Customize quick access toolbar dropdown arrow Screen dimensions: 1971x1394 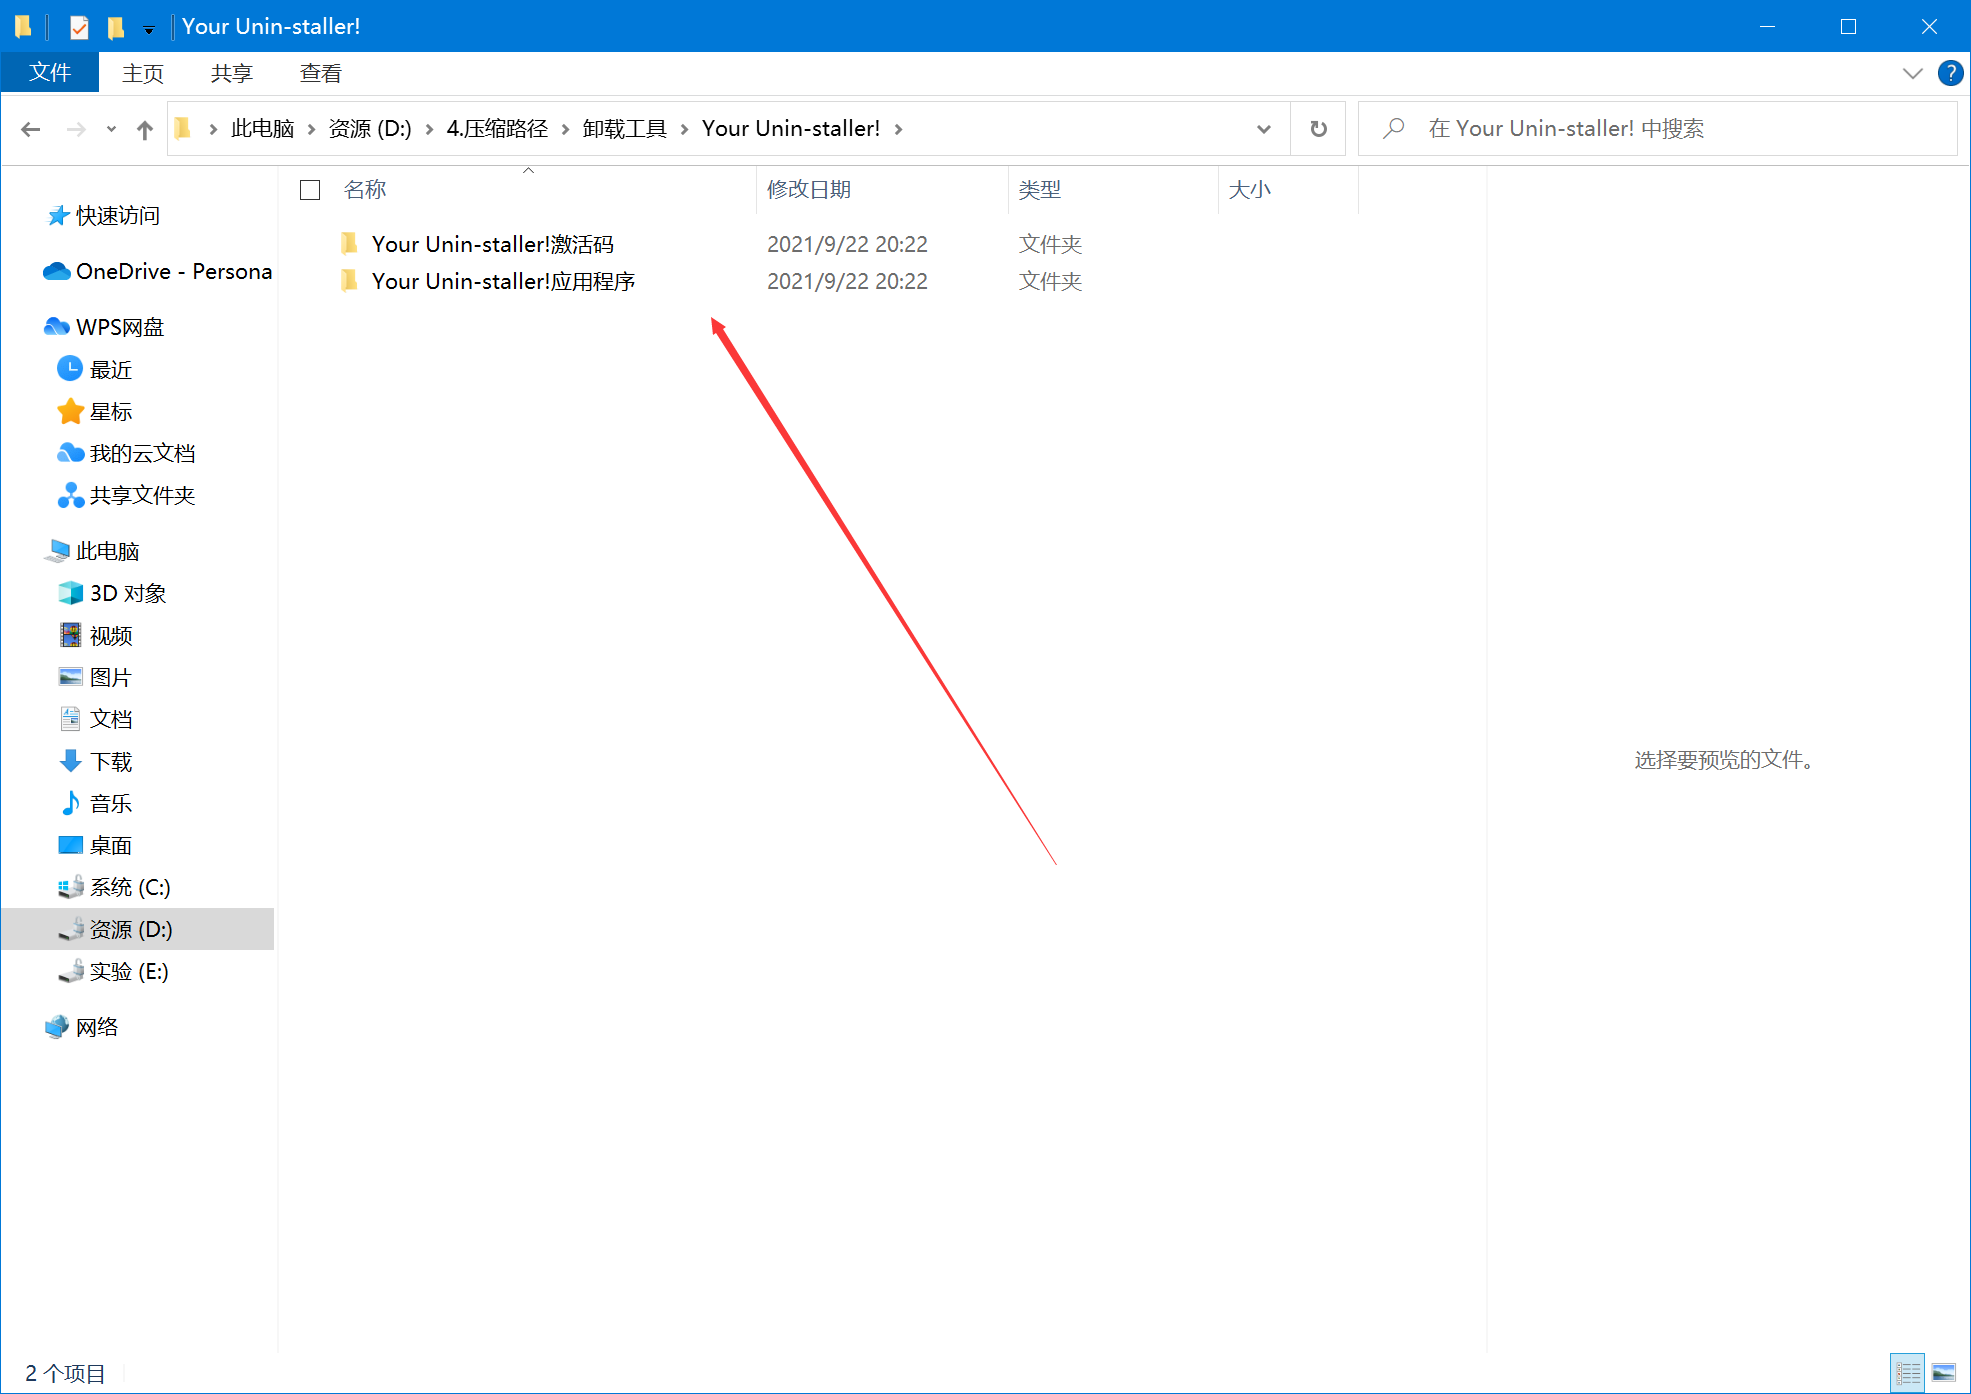pyautogui.click(x=149, y=30)
